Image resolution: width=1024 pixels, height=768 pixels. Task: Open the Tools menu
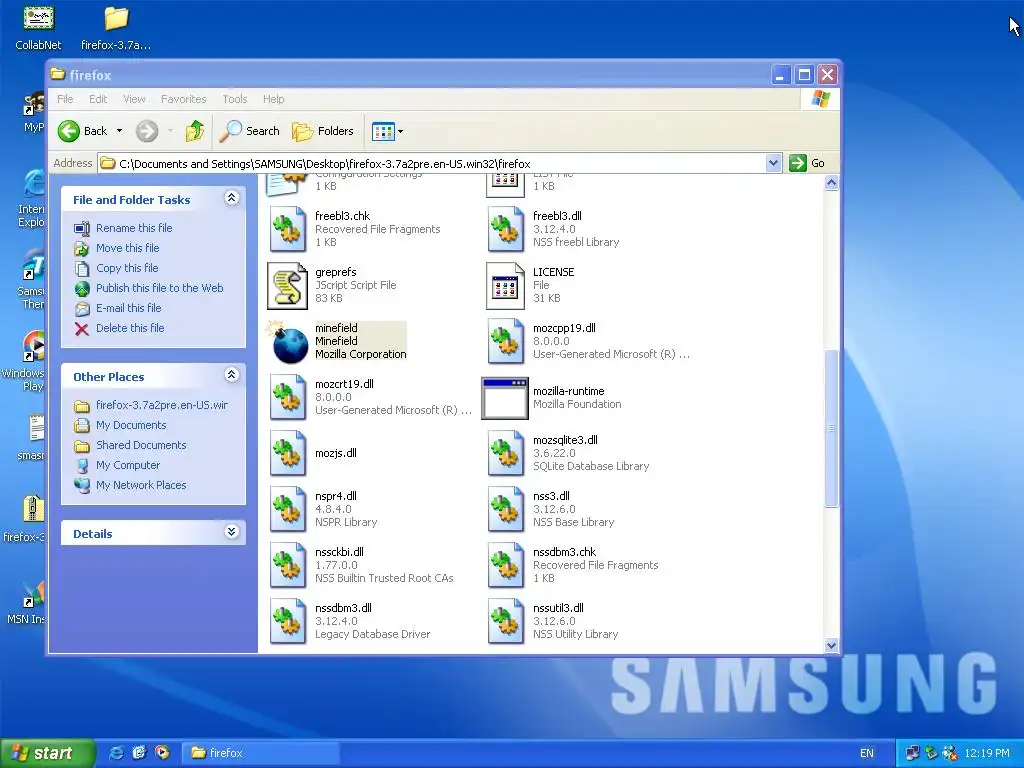(234, 99)
